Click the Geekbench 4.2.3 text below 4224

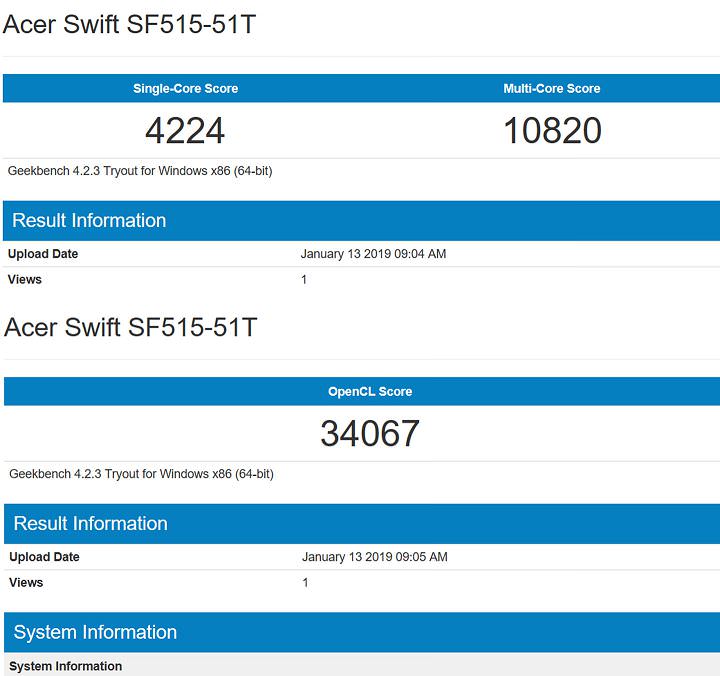coord(140,171)
